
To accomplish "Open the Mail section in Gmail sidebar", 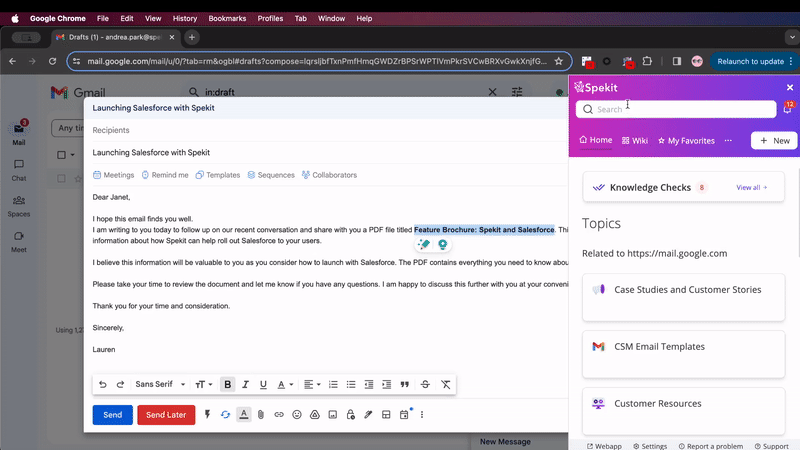I will tap(19, 133).
